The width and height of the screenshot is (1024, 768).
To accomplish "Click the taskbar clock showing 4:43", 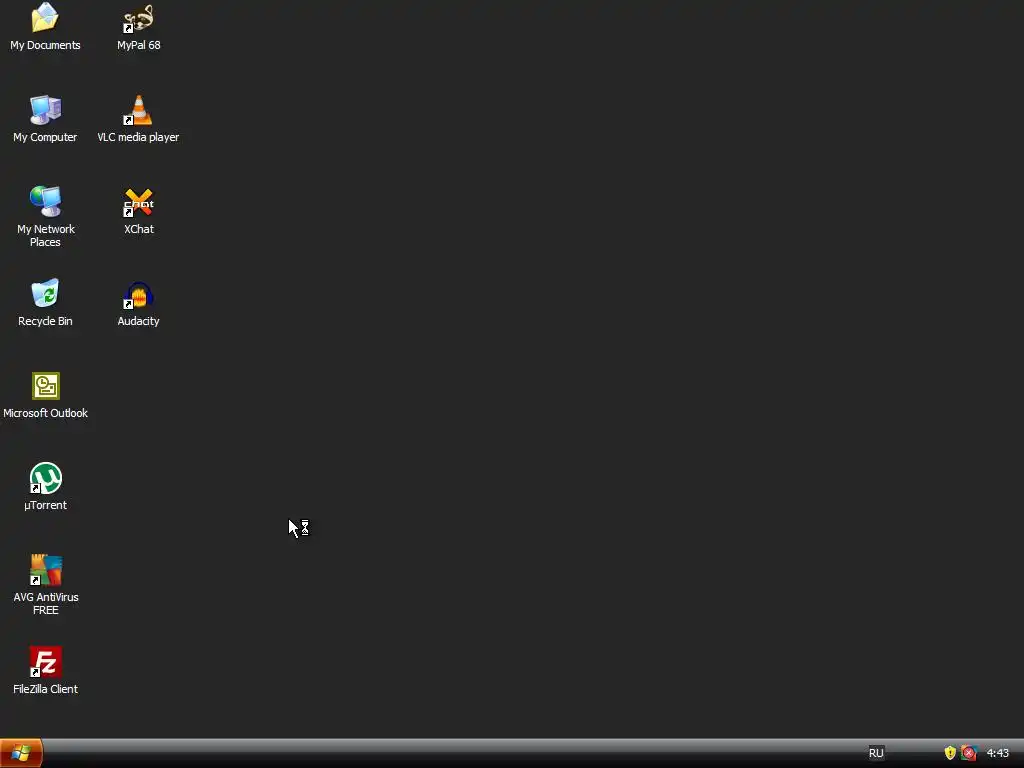I will point(997,753).
